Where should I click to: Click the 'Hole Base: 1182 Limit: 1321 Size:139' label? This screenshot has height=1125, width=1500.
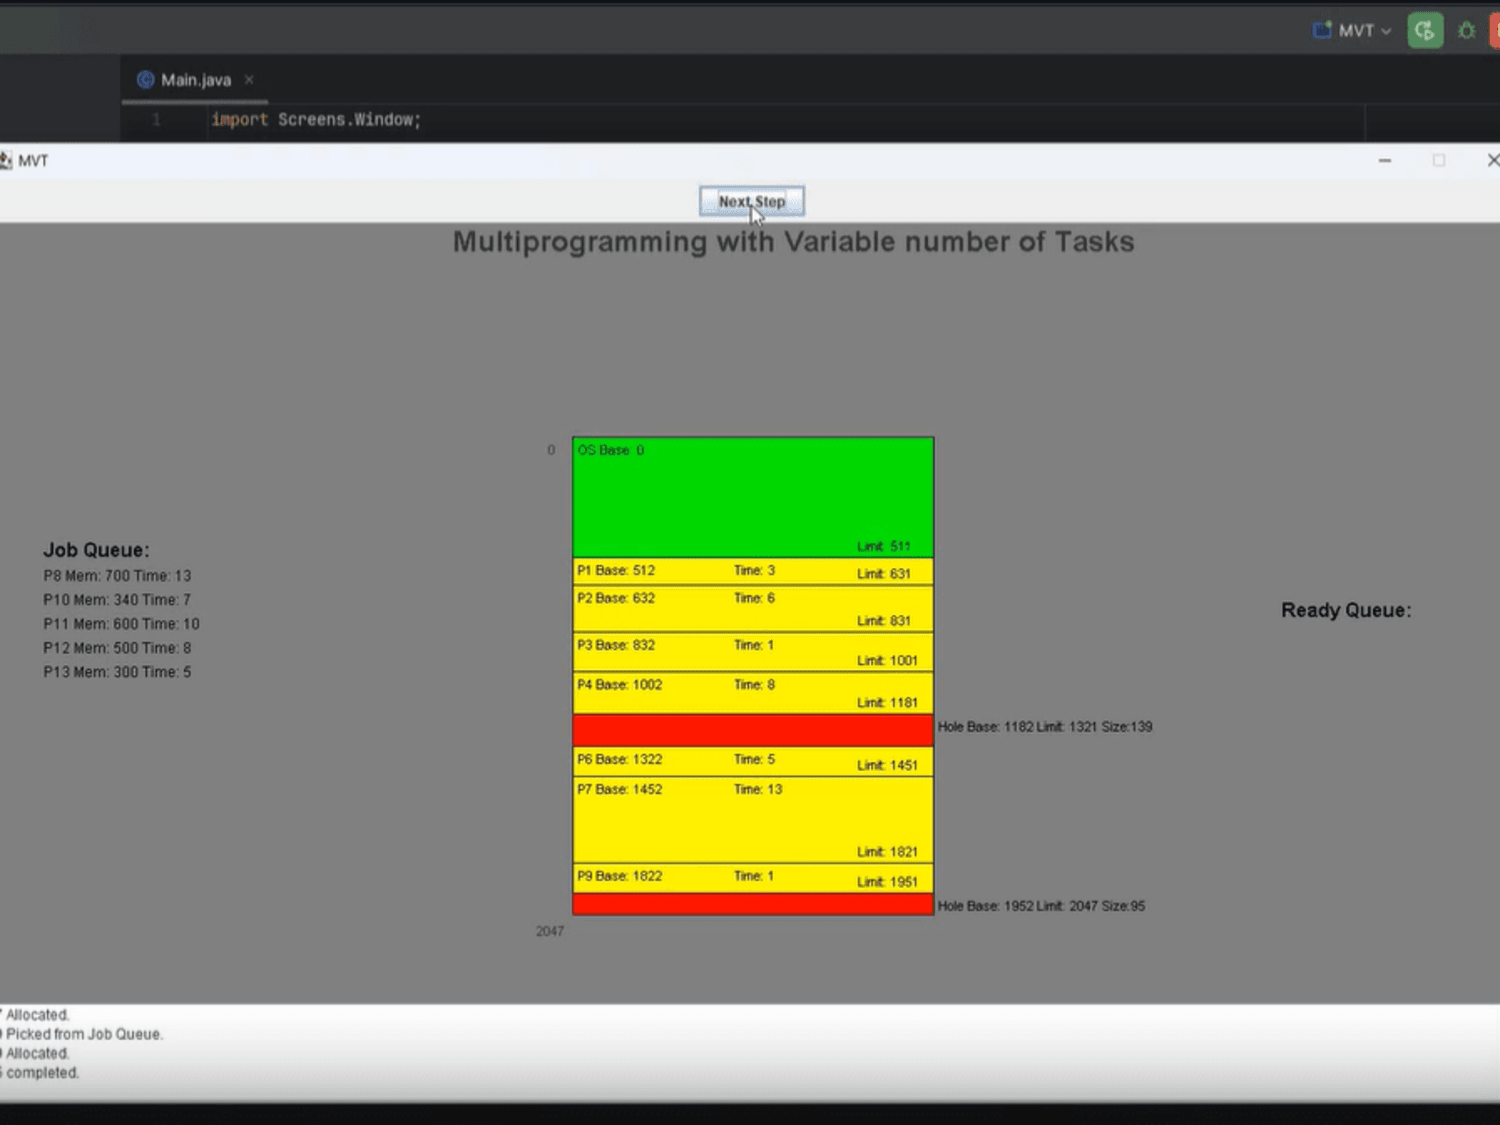1045,727
